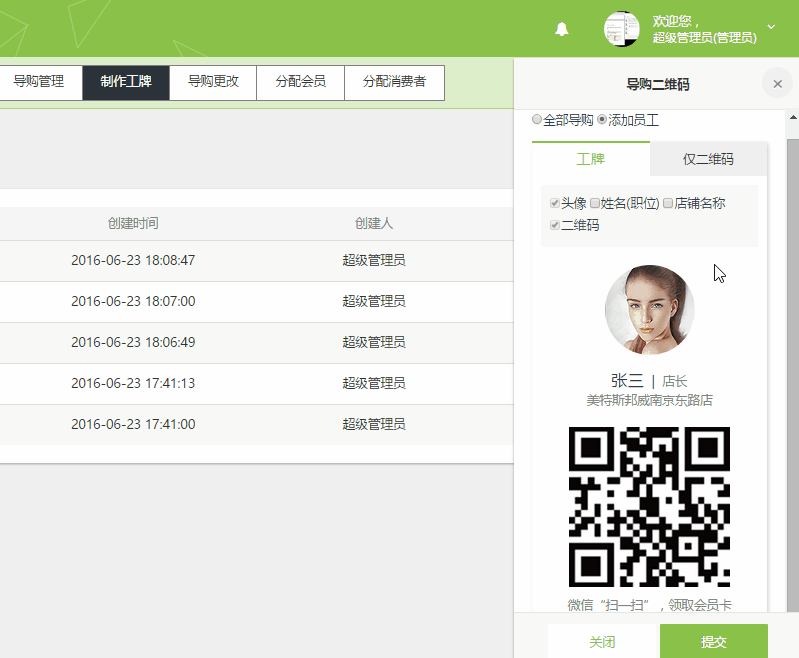799x658 pixels.
Task: Submit with the 提交 button
Action: point(713,641)
